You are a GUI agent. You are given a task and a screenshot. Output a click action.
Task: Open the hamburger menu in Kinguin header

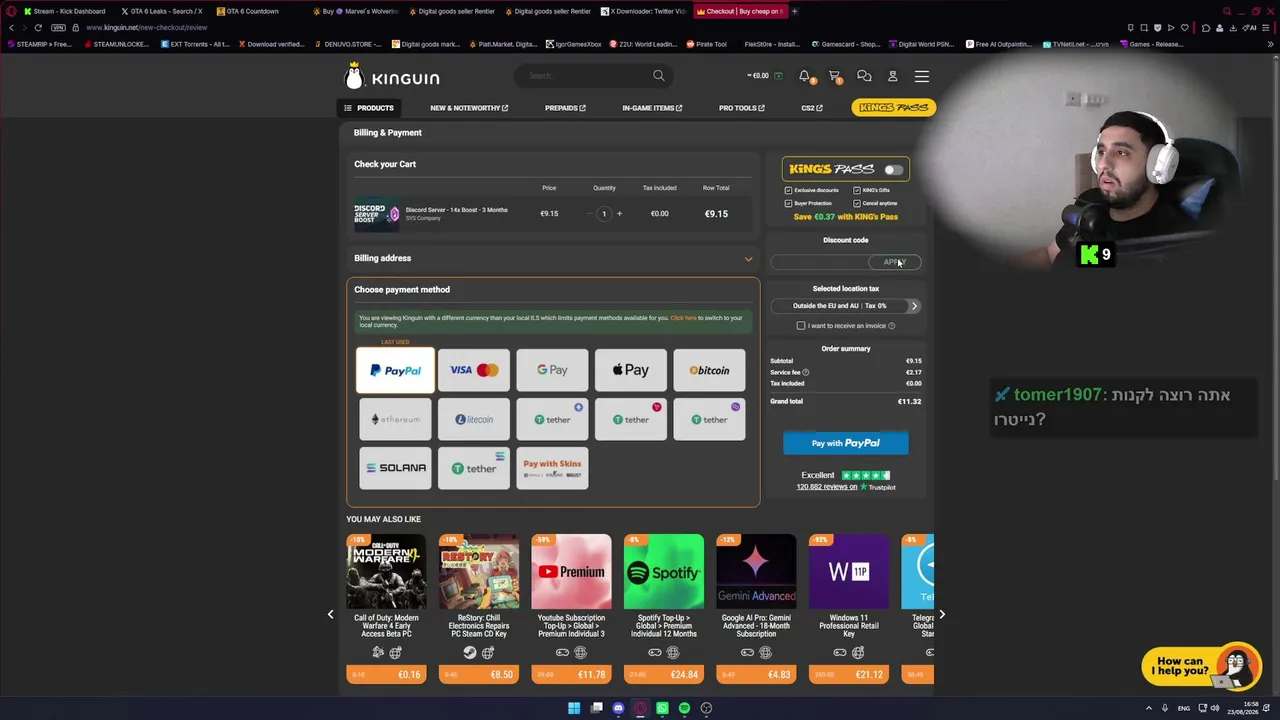[x=922, y=76]
